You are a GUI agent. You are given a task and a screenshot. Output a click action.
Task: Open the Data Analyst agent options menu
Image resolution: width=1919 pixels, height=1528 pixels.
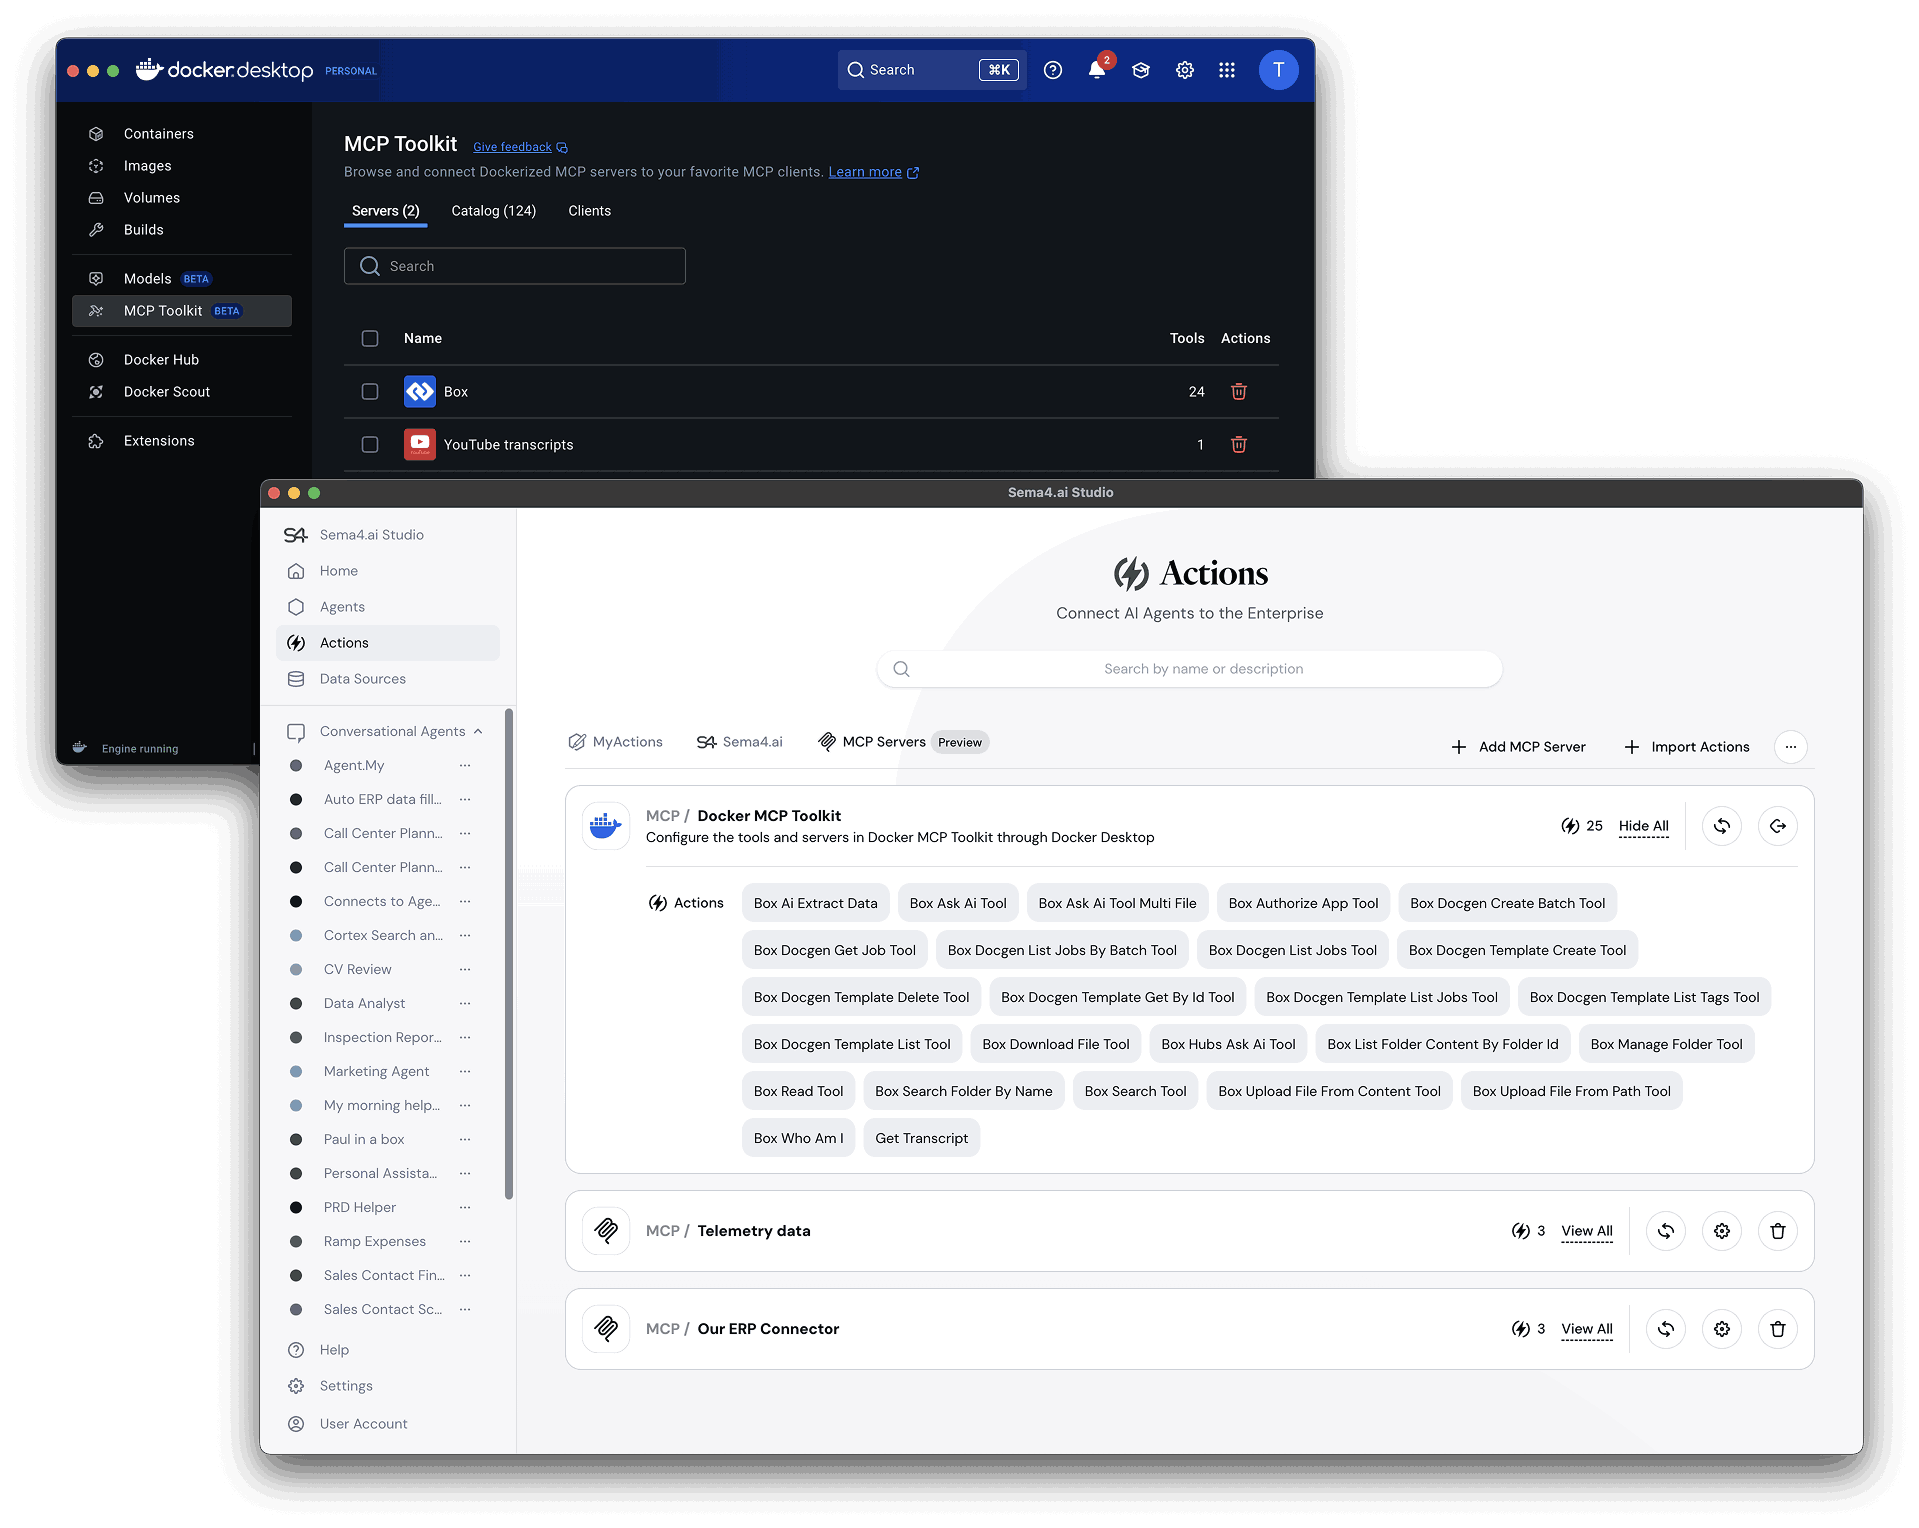(464, 1003)
